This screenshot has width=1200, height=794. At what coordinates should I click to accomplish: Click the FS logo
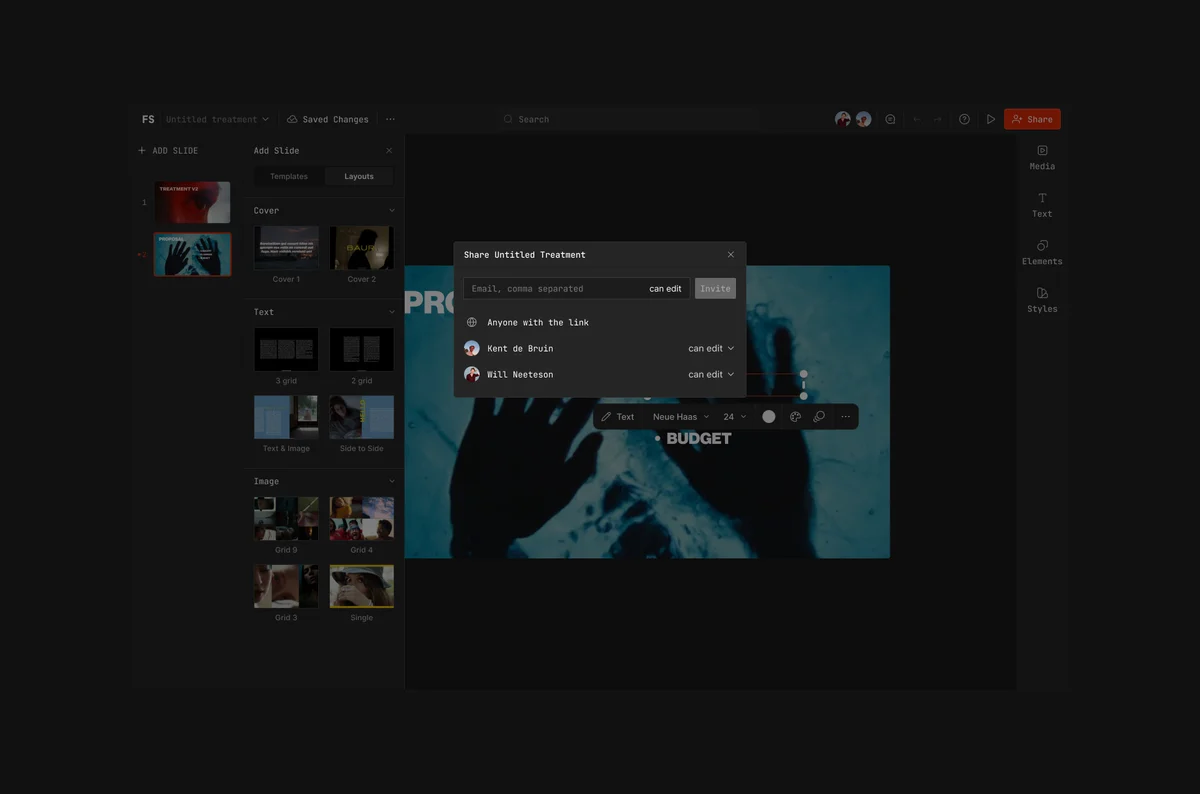tap(148, 119)
